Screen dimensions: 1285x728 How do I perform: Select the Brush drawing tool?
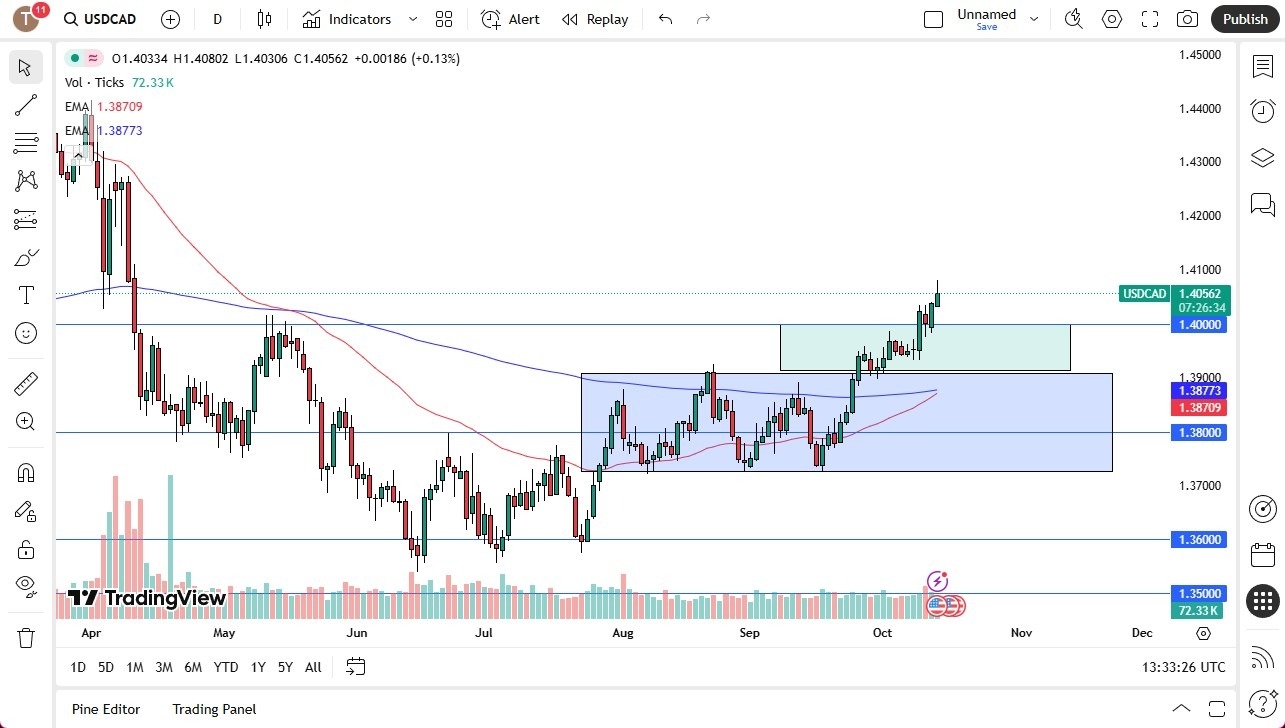point(25,257)
